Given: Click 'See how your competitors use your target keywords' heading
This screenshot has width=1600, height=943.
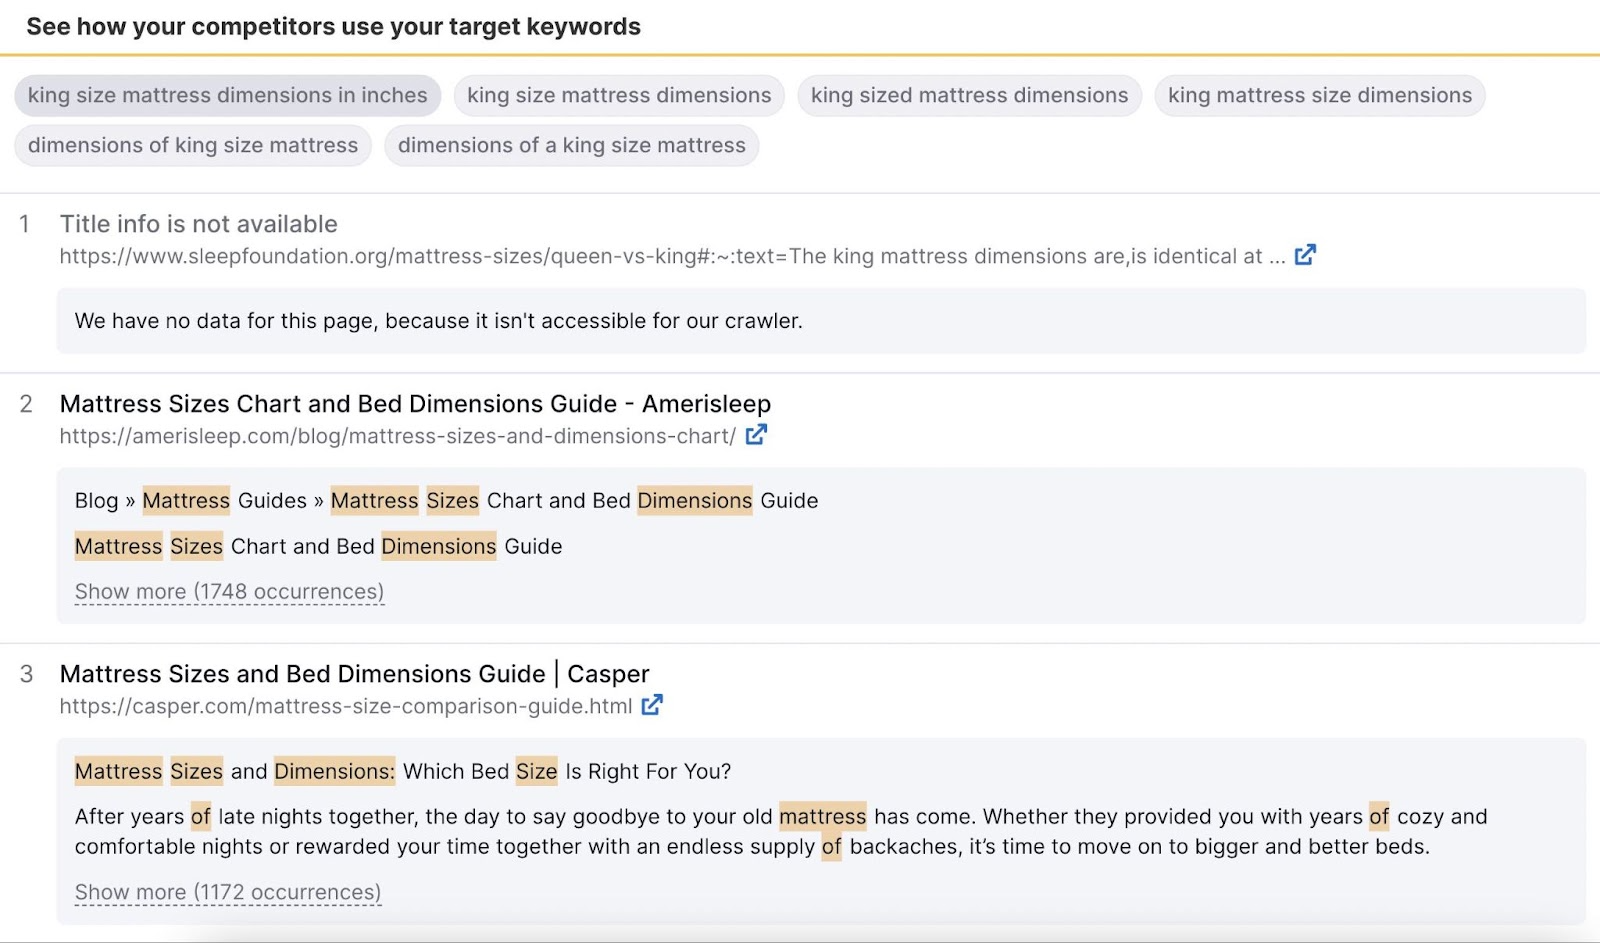Looking at the screenshot, I should pyautogui.click(x=333, y=26).
